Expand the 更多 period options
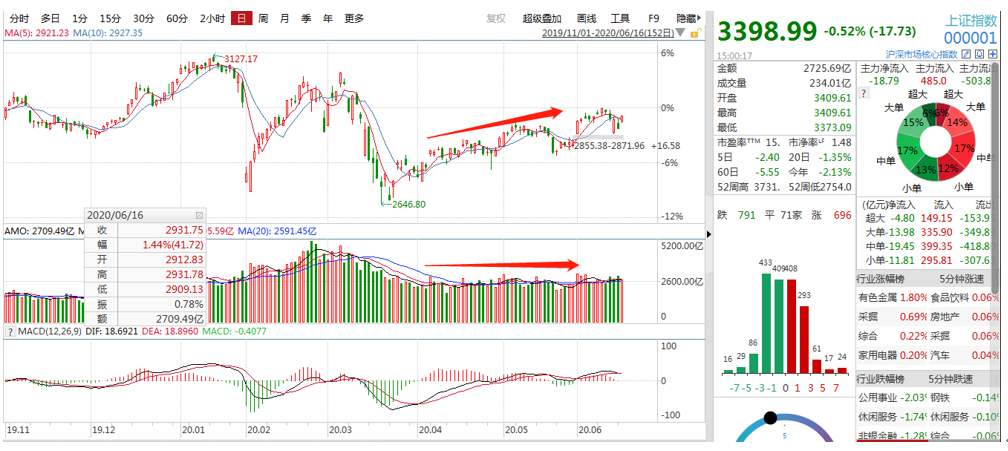This screenshot has height=451, width=1008. pyautogui.click(x=354, y=18)
